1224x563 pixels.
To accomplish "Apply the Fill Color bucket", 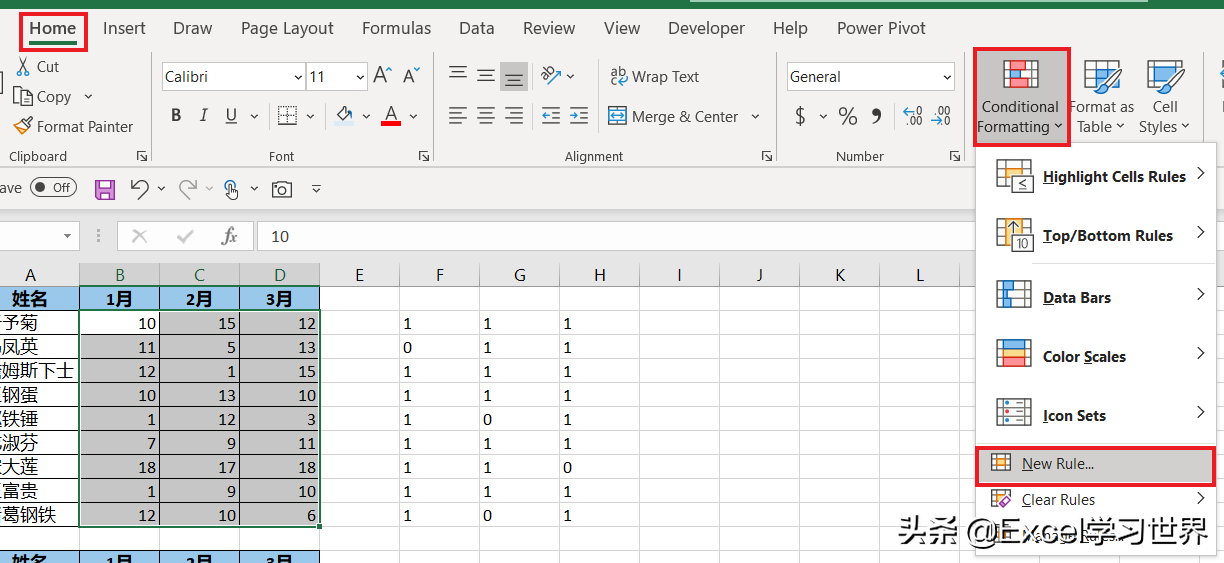I will tap(345, 115).
